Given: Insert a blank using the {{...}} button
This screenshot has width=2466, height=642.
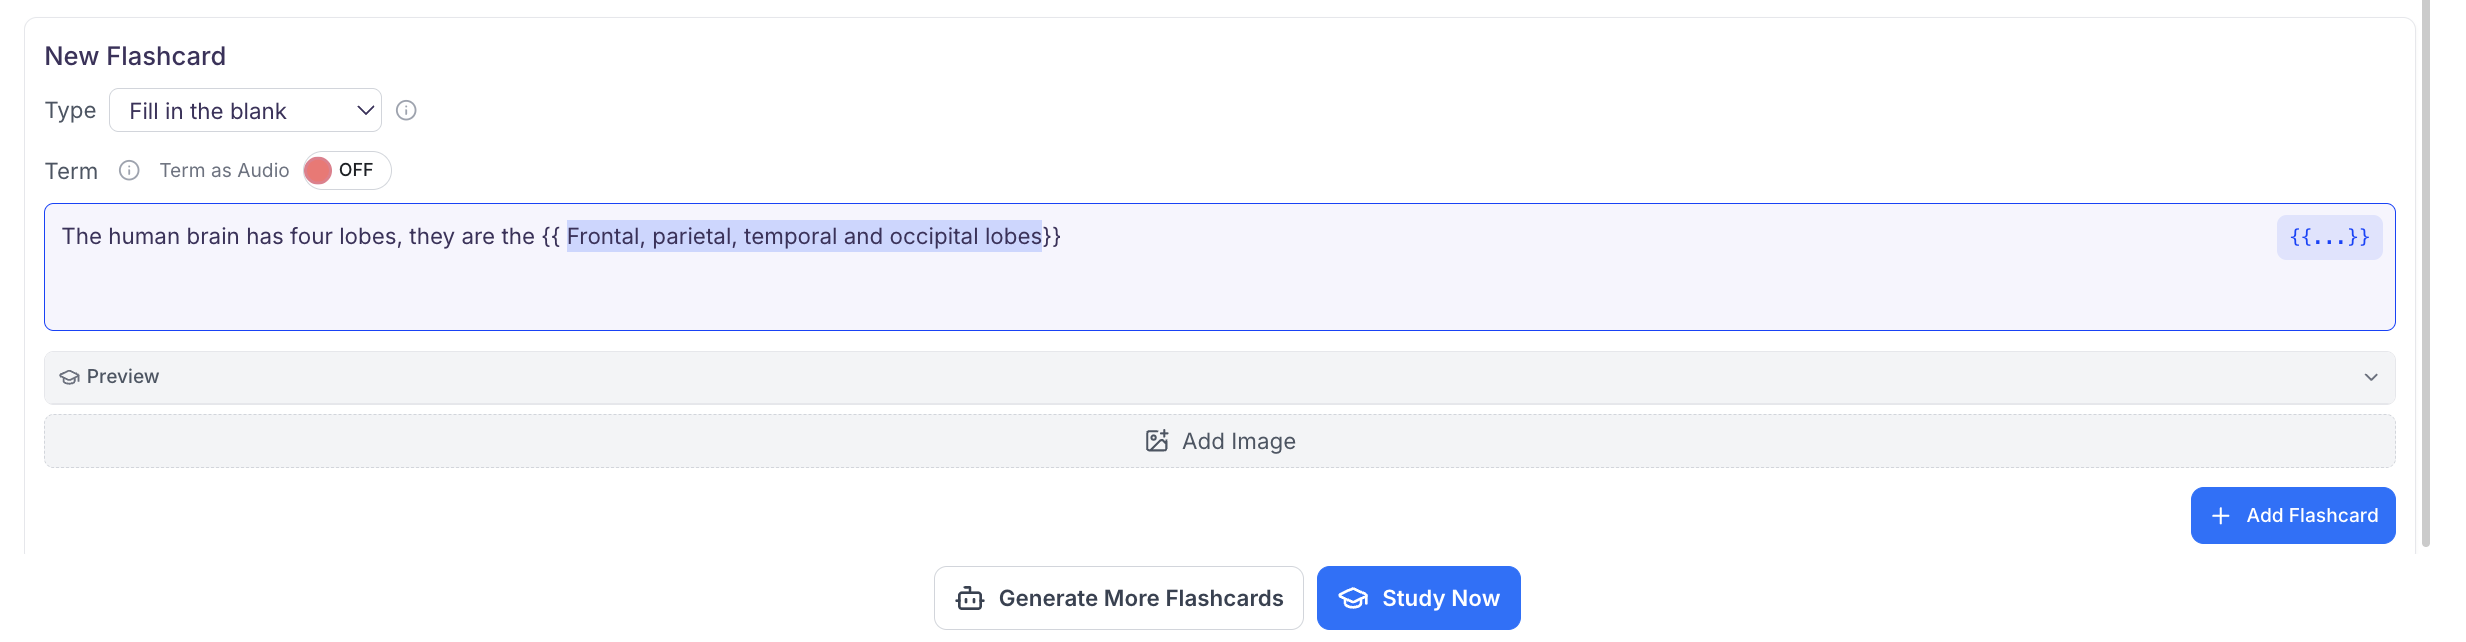Looking at the screenshot, I should coord(2328,237).
